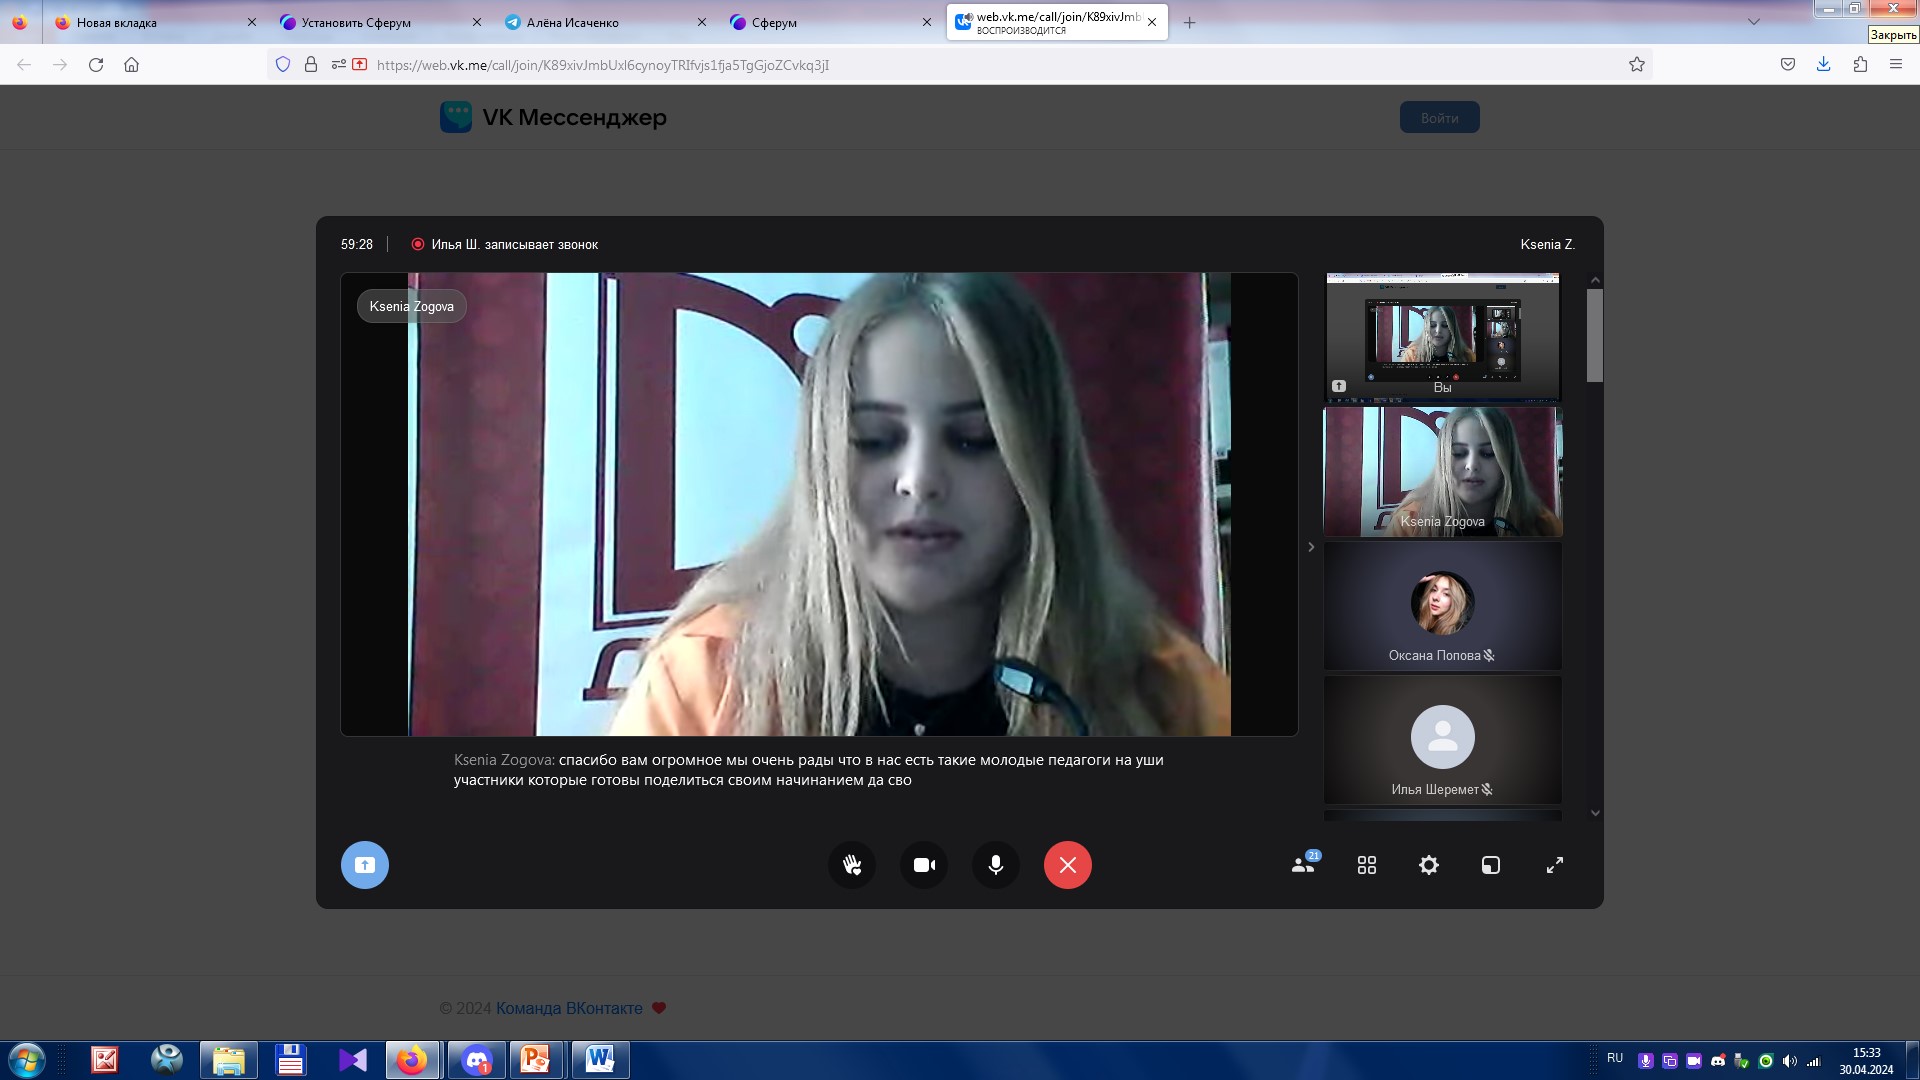
Task: Click the Войти button
Action: tap(1439, 118)
